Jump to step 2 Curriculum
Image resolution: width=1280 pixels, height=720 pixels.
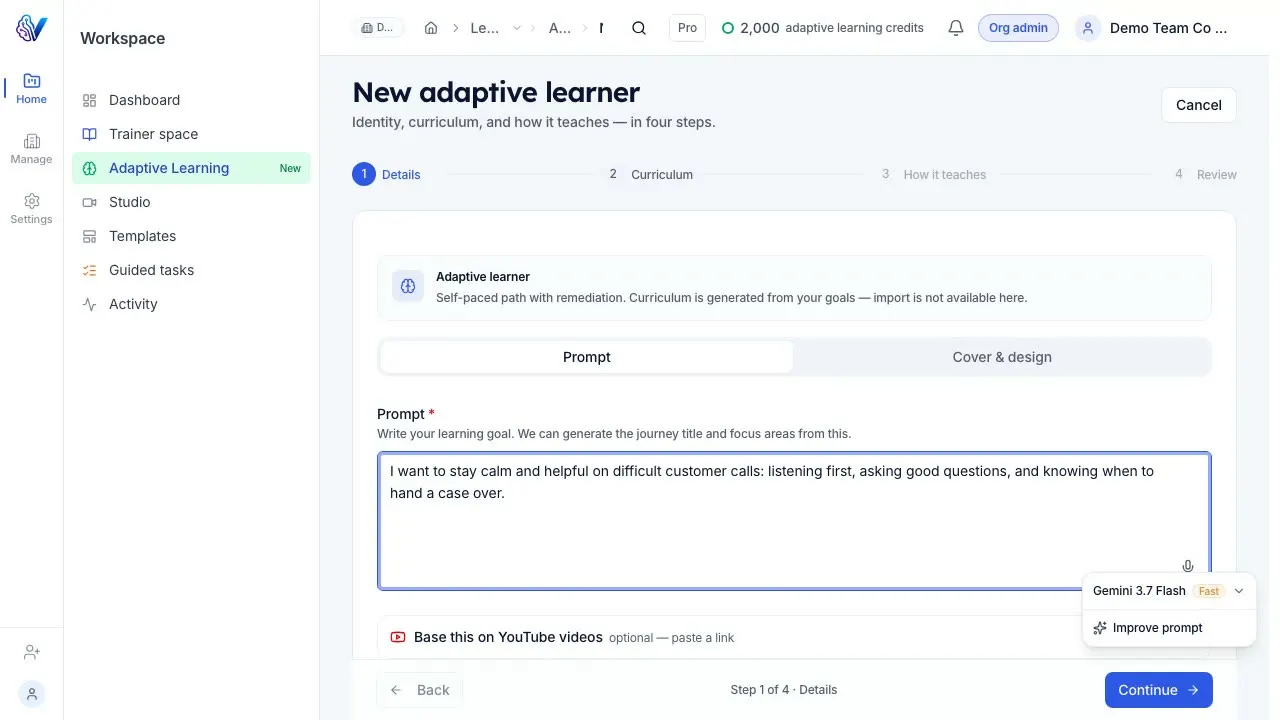pos(649,174)
